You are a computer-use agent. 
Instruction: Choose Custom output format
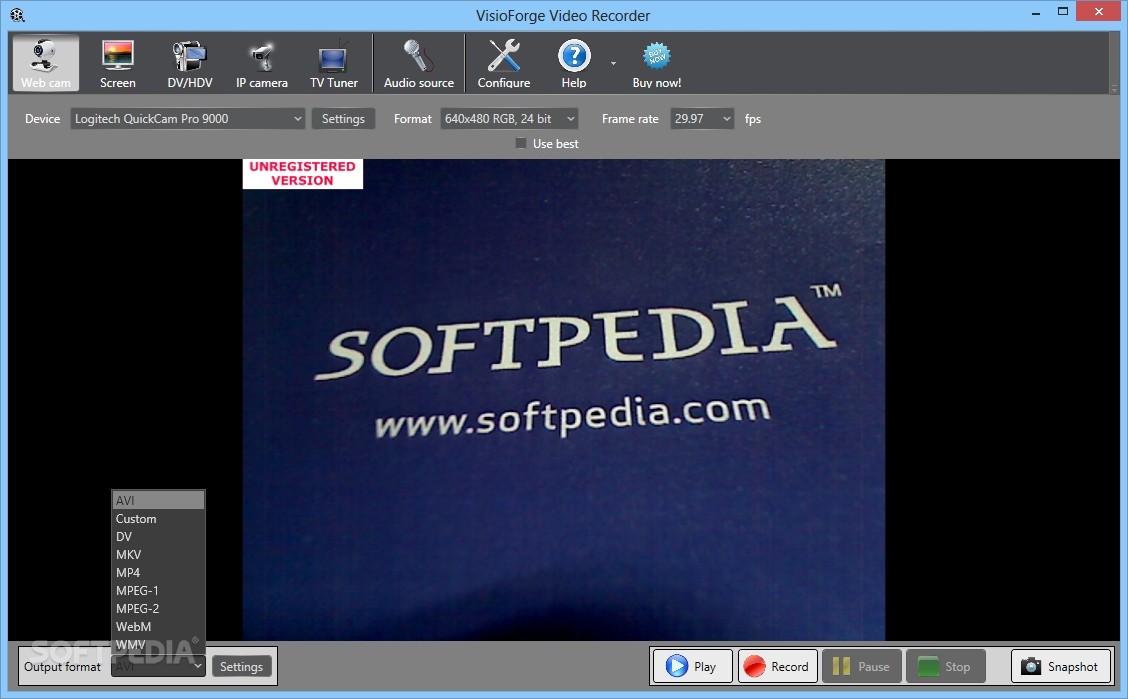(x=158, y=518)
